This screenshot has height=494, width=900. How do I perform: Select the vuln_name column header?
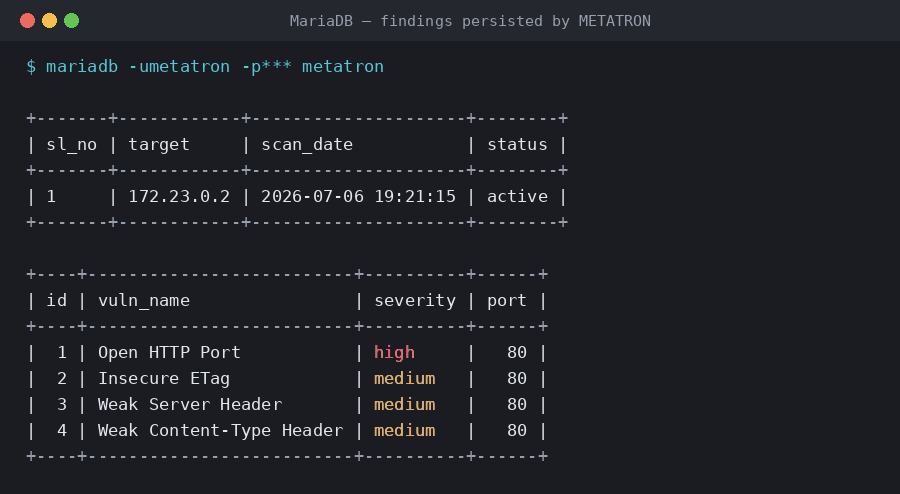143,301
